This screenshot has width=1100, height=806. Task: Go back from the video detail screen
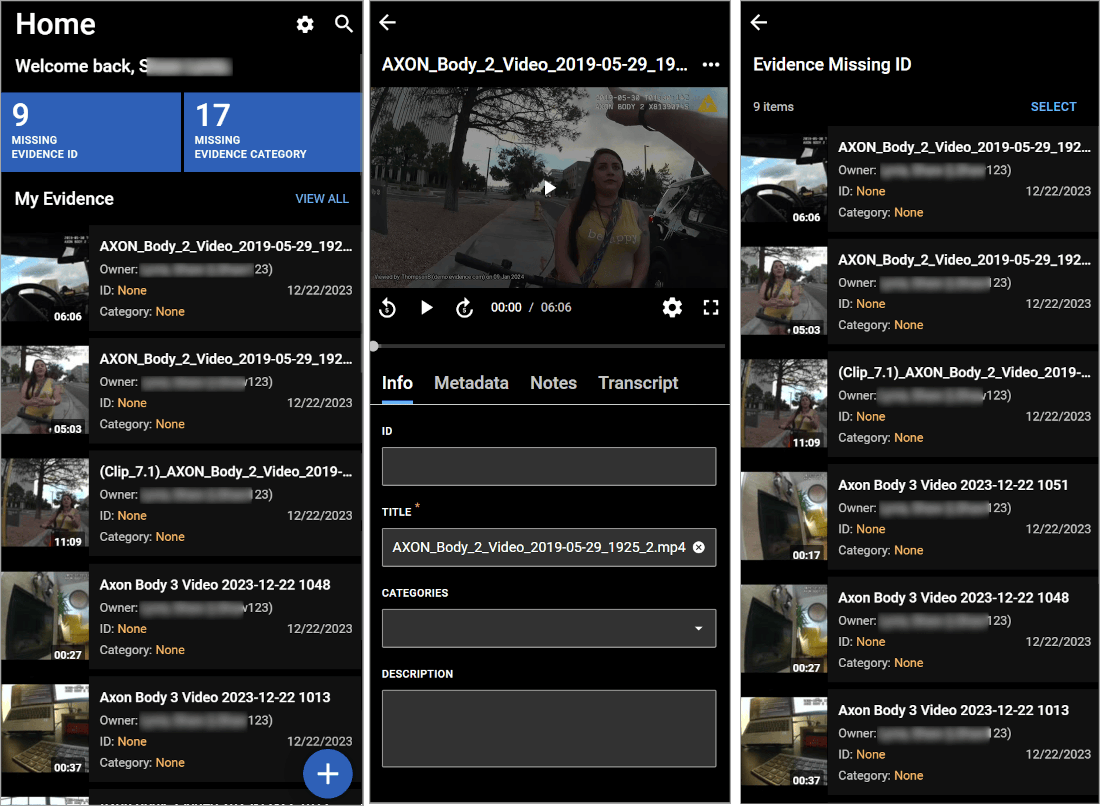pos(388,23)
